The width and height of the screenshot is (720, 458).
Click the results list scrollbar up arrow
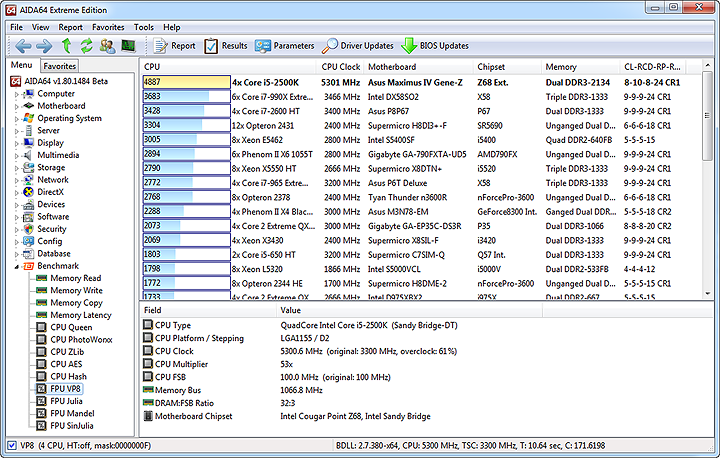(x=707, y=66)
